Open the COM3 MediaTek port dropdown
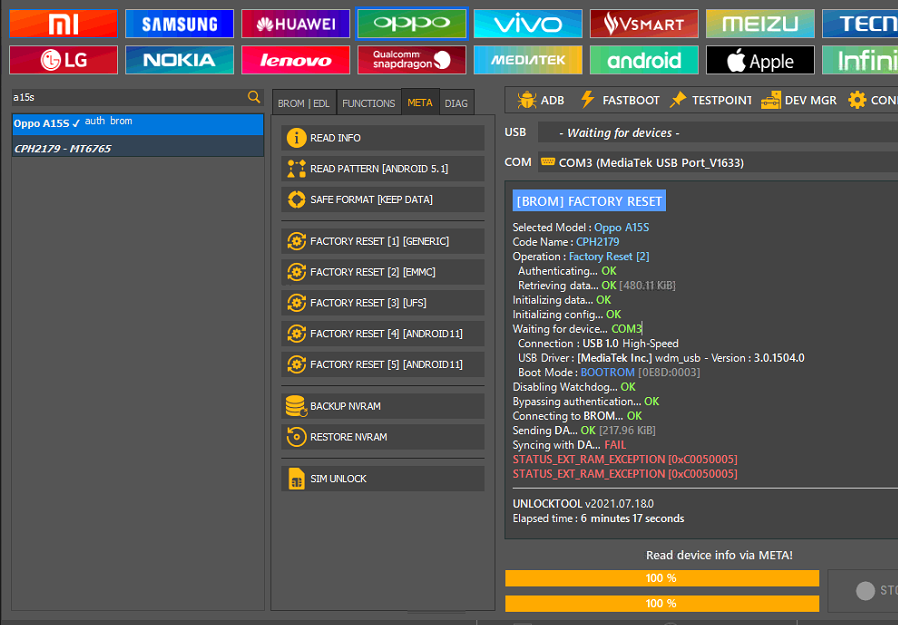 (718, 163)
